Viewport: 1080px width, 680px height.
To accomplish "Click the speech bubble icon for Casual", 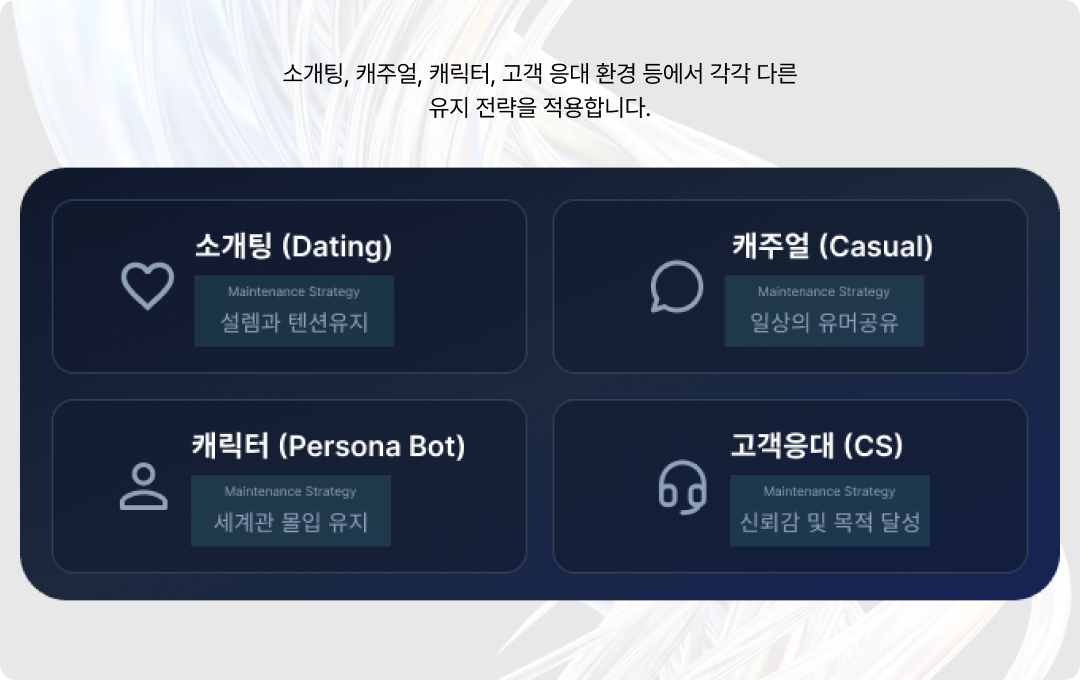I will pos(676,287).
